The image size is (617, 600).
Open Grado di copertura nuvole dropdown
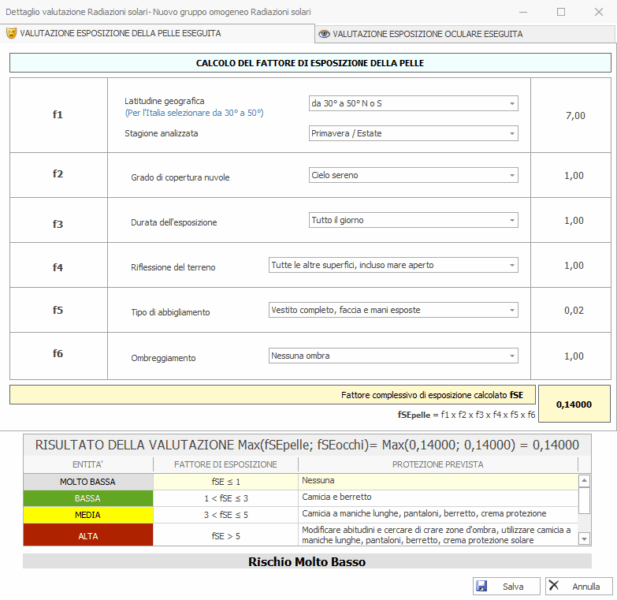[413, 175]
